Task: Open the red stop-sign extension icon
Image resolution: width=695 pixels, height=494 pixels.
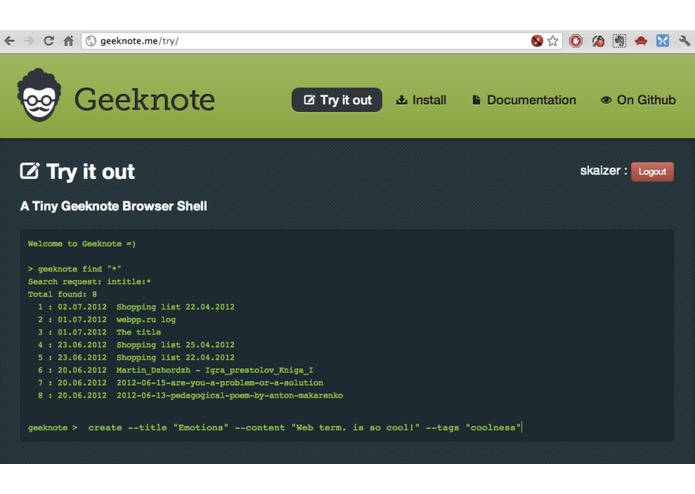Action: (576, 41)
